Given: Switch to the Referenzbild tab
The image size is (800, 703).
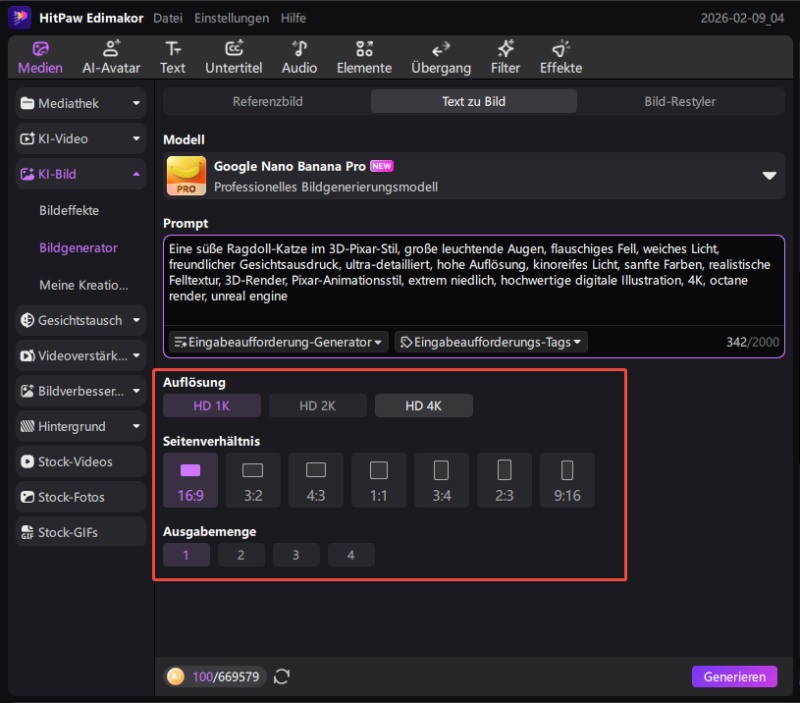Looking at the screenshot, I should (x=267, y=102).
